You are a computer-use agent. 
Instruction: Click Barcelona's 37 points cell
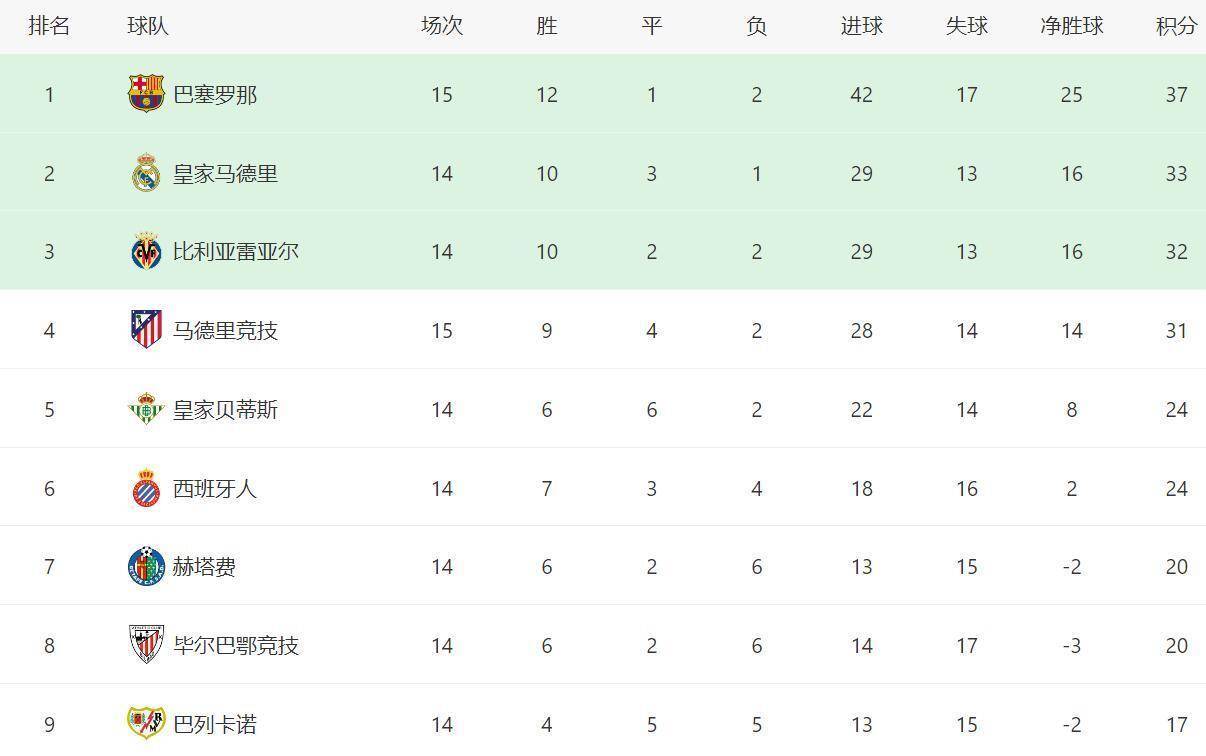click(x=1176, y=95)
